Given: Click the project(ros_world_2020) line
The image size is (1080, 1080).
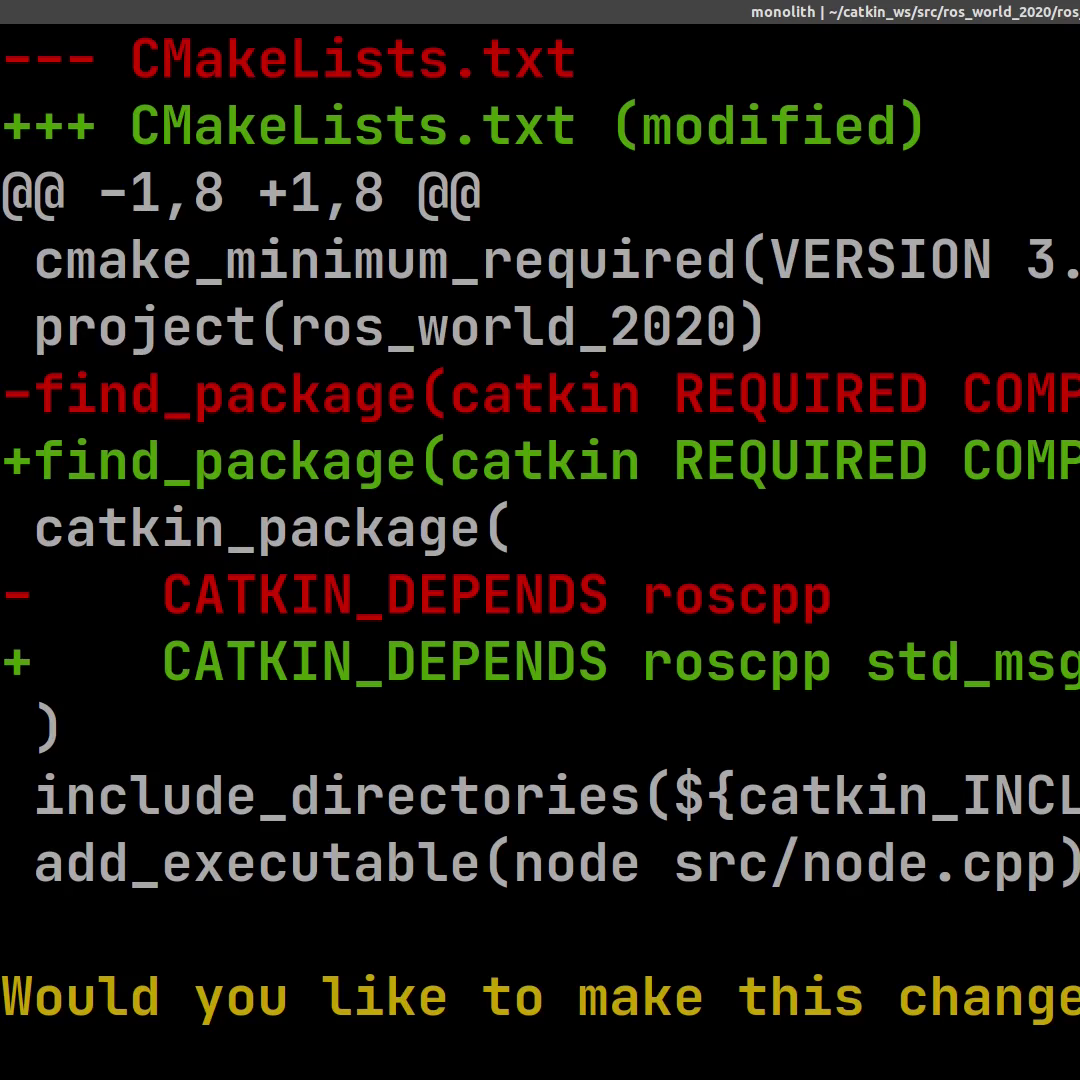Looking at the screenshot, I should coord(400,328).
